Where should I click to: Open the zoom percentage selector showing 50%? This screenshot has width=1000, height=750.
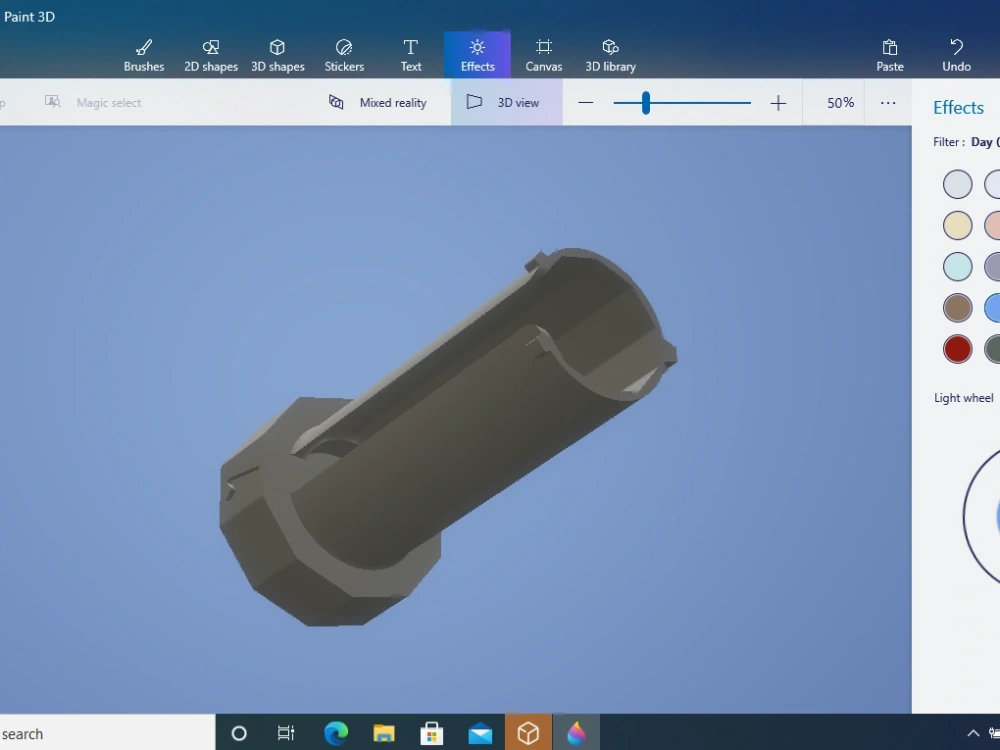pos(840,102)
